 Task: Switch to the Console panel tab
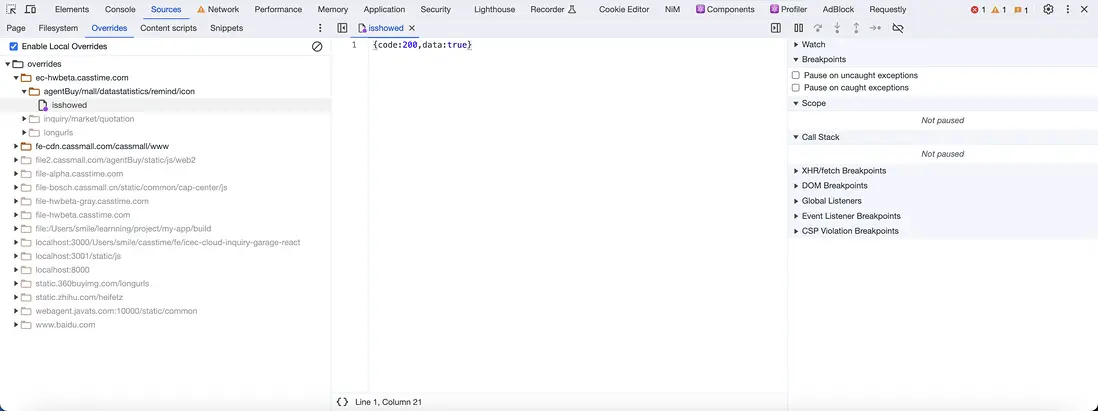coord(120,10)
